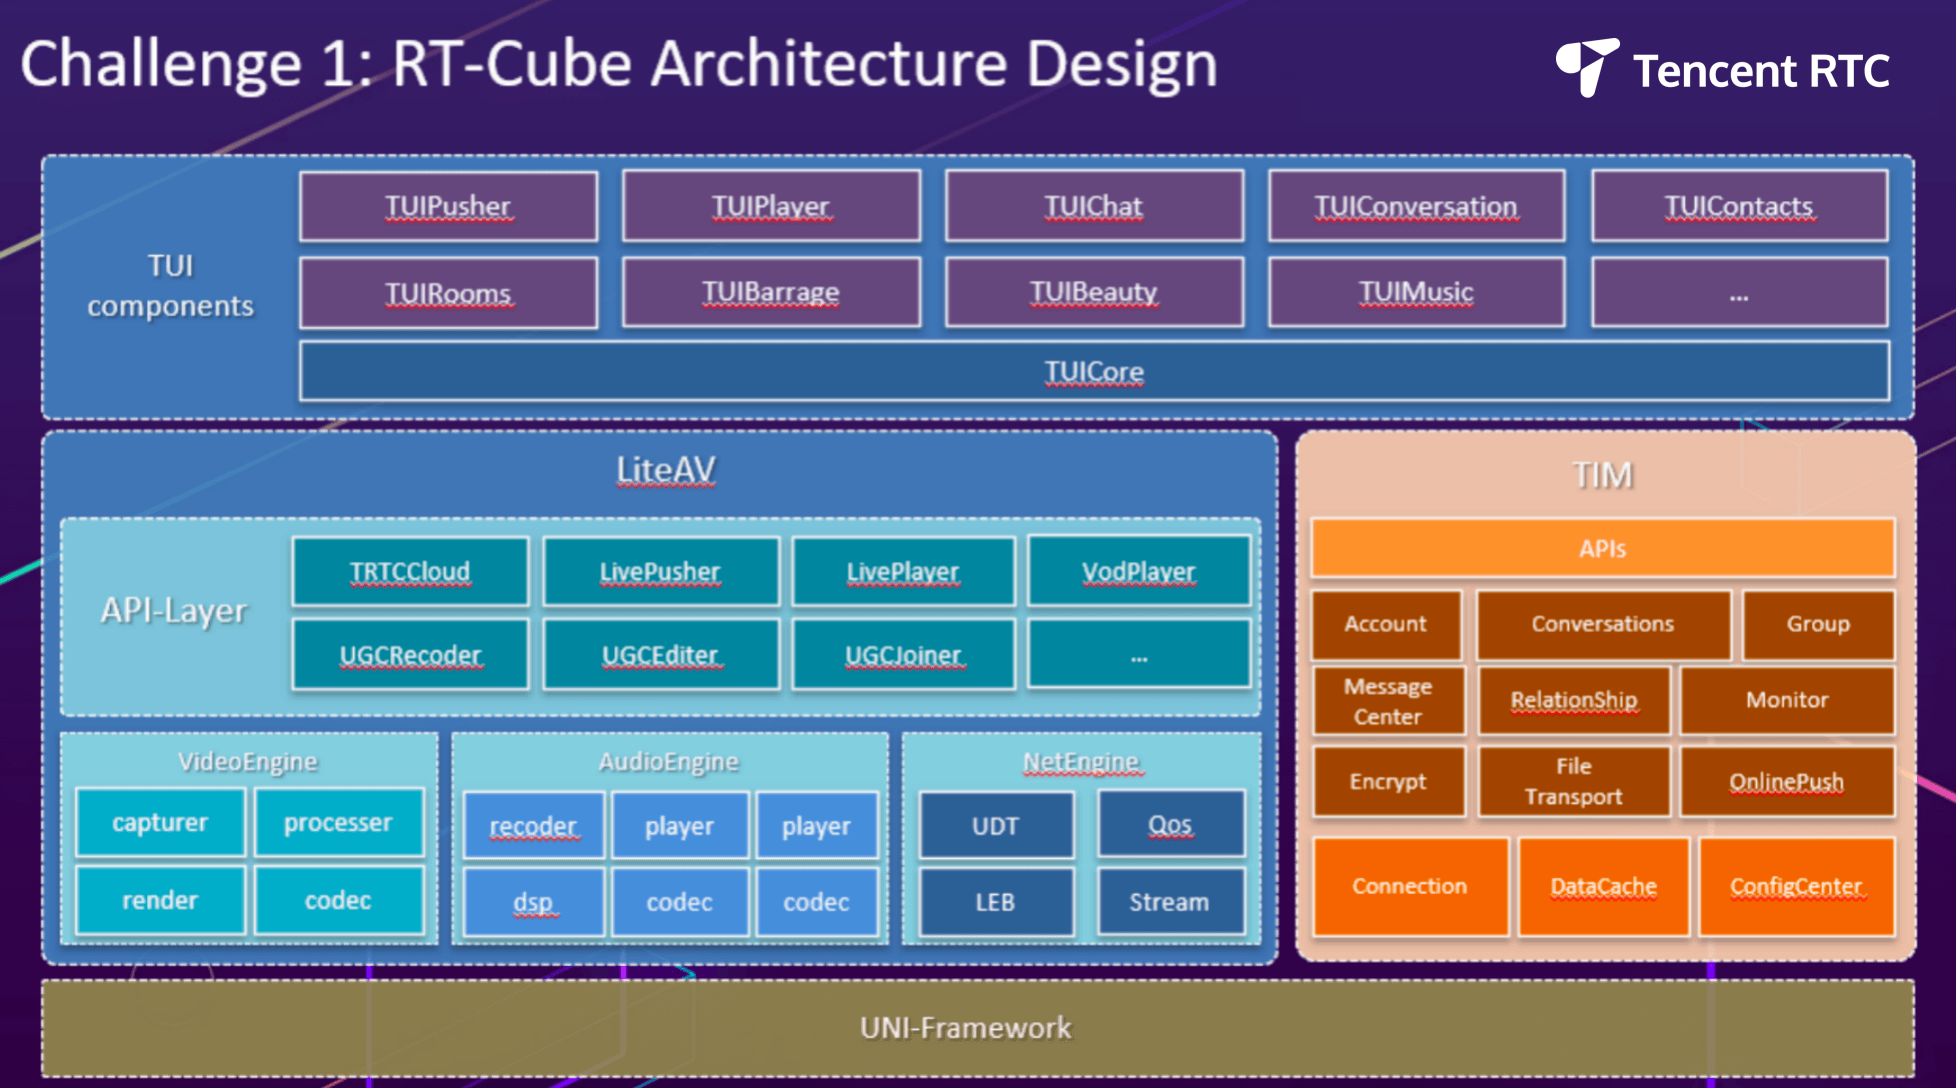Viewport: 1956px width, 1088px height.
Task: Click the LivePlayer API box
Action: [903, 571]
